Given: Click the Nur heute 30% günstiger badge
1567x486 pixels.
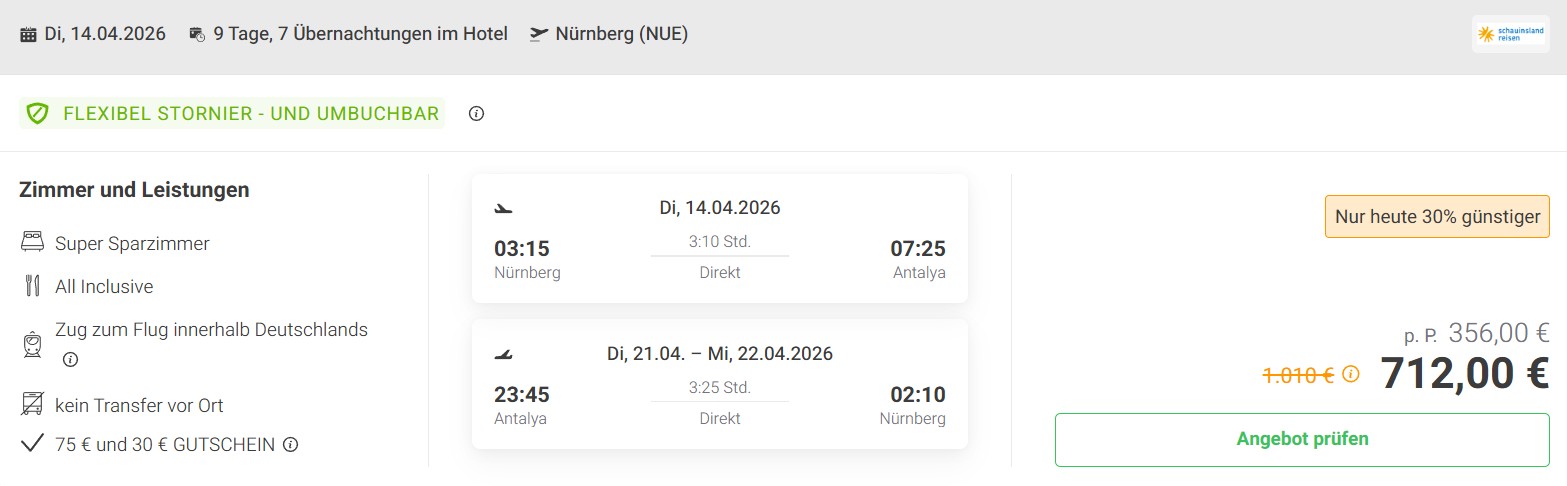Looking at the screenshot, I should click(x=1438, y=216).
